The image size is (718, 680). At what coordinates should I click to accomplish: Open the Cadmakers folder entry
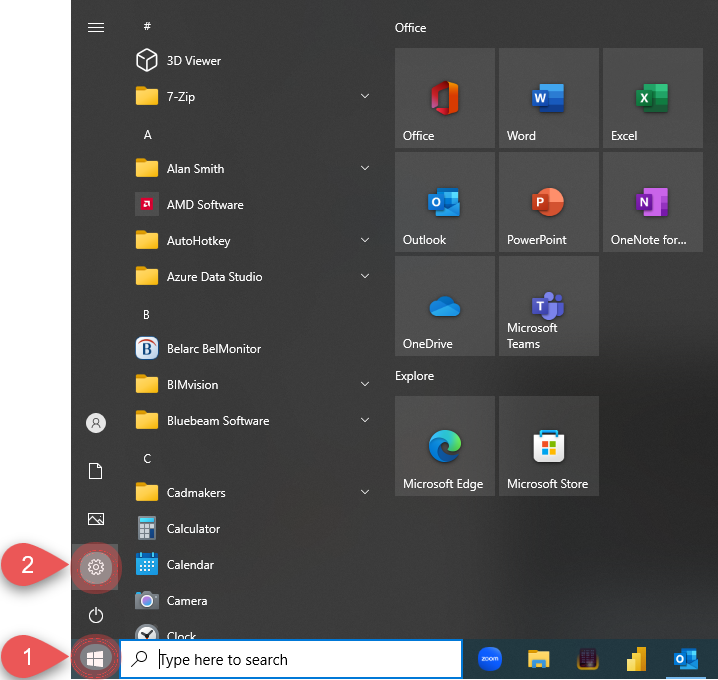point(254,493)
